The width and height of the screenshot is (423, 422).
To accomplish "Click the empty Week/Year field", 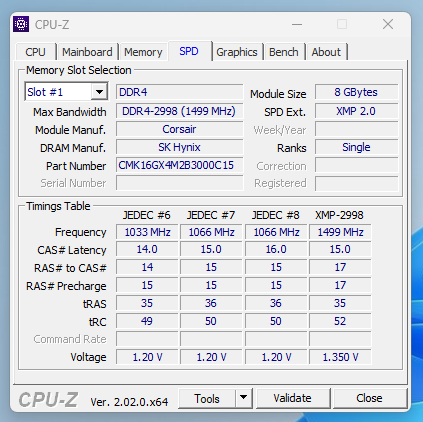I will [356, 129].
